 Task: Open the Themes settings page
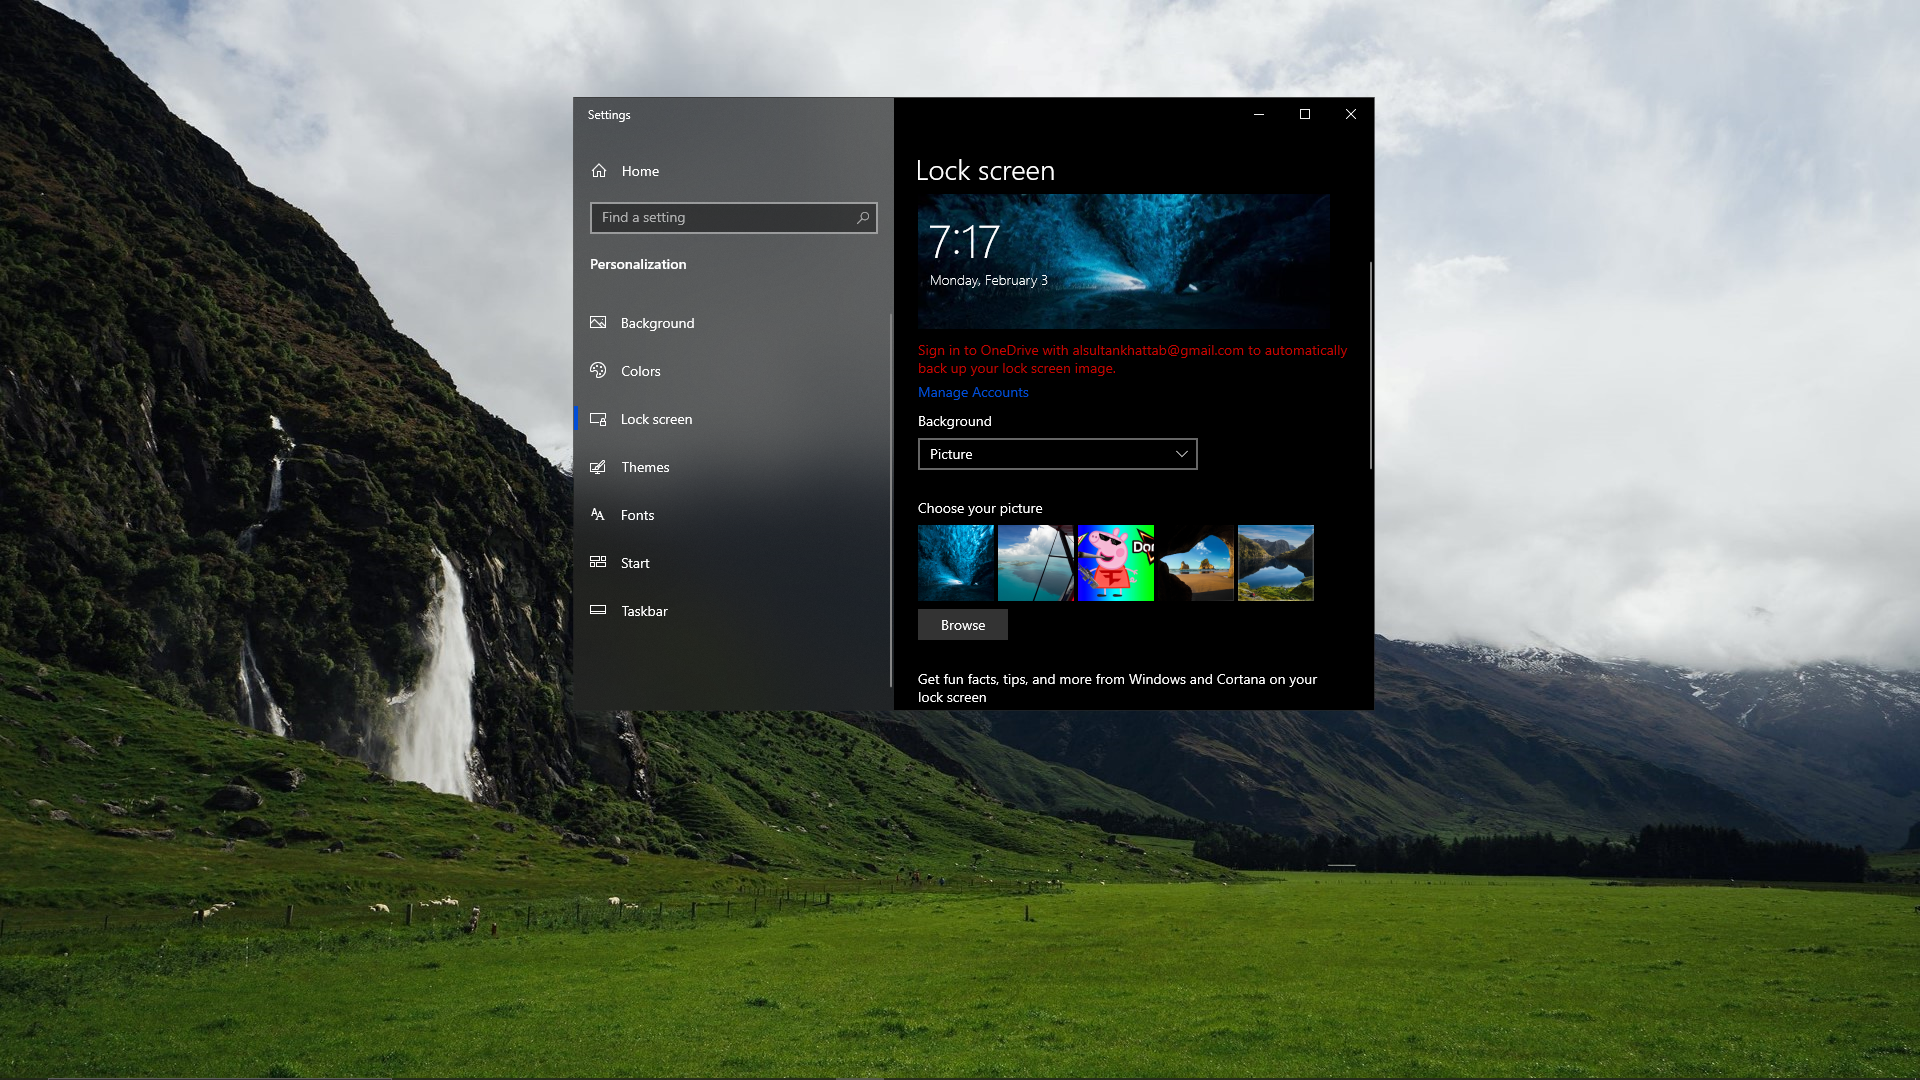(x=645, y=467)
